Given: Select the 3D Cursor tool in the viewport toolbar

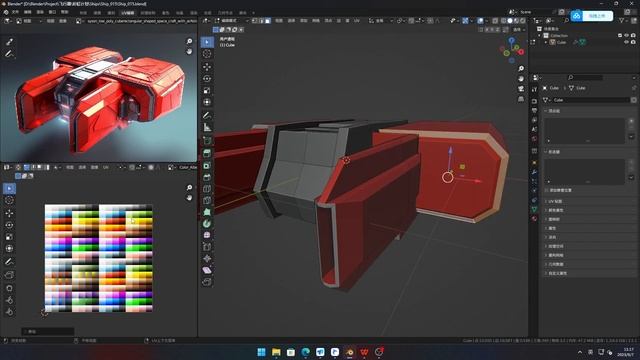Looking at the screenshot, I should click(207, 54).
